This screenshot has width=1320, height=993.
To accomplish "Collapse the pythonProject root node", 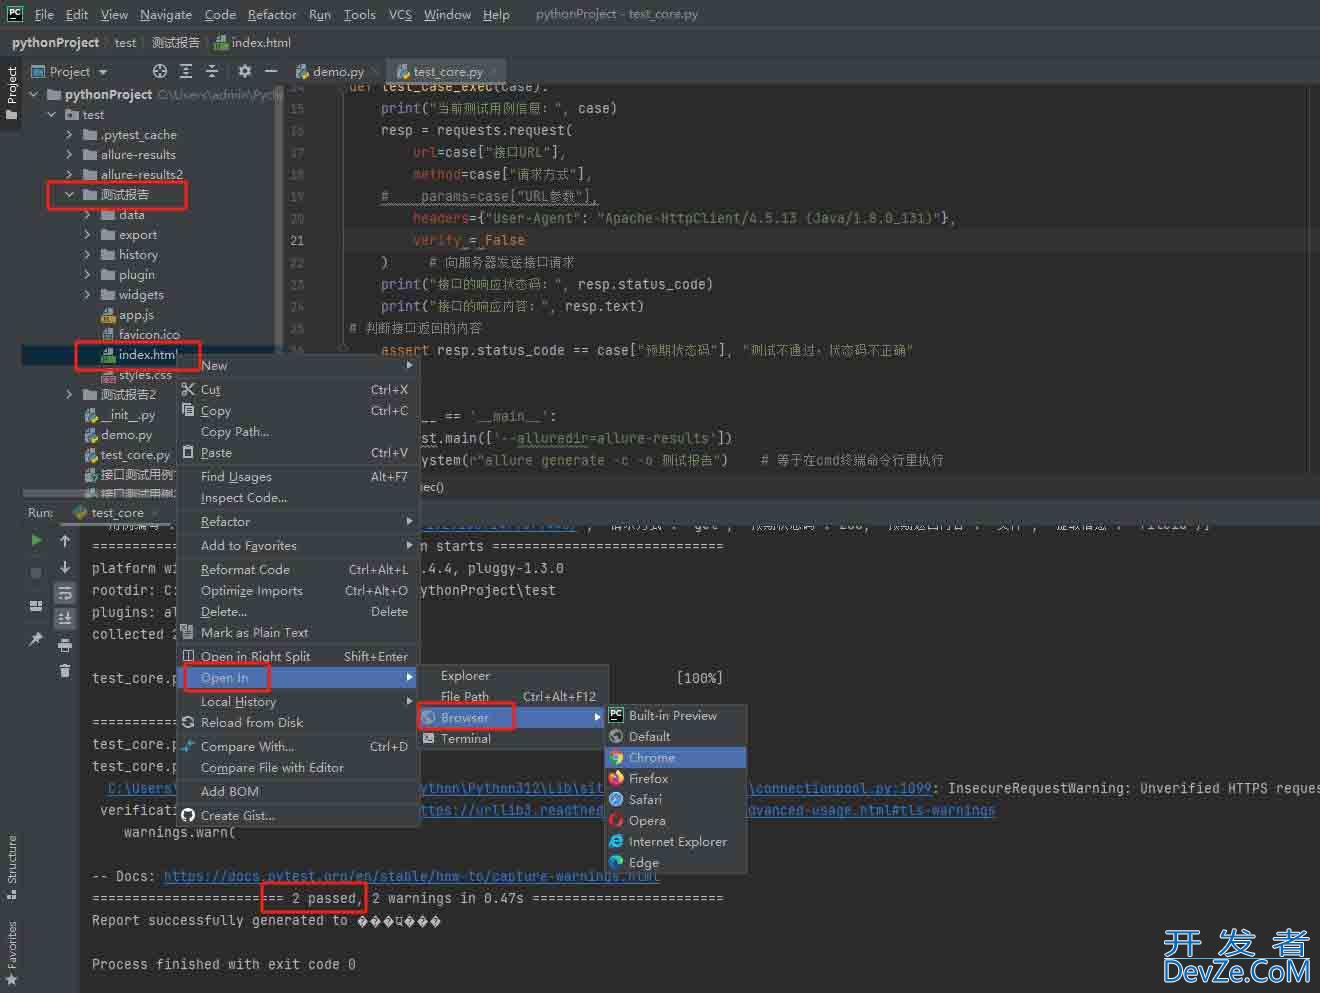I will coord(34,94).
